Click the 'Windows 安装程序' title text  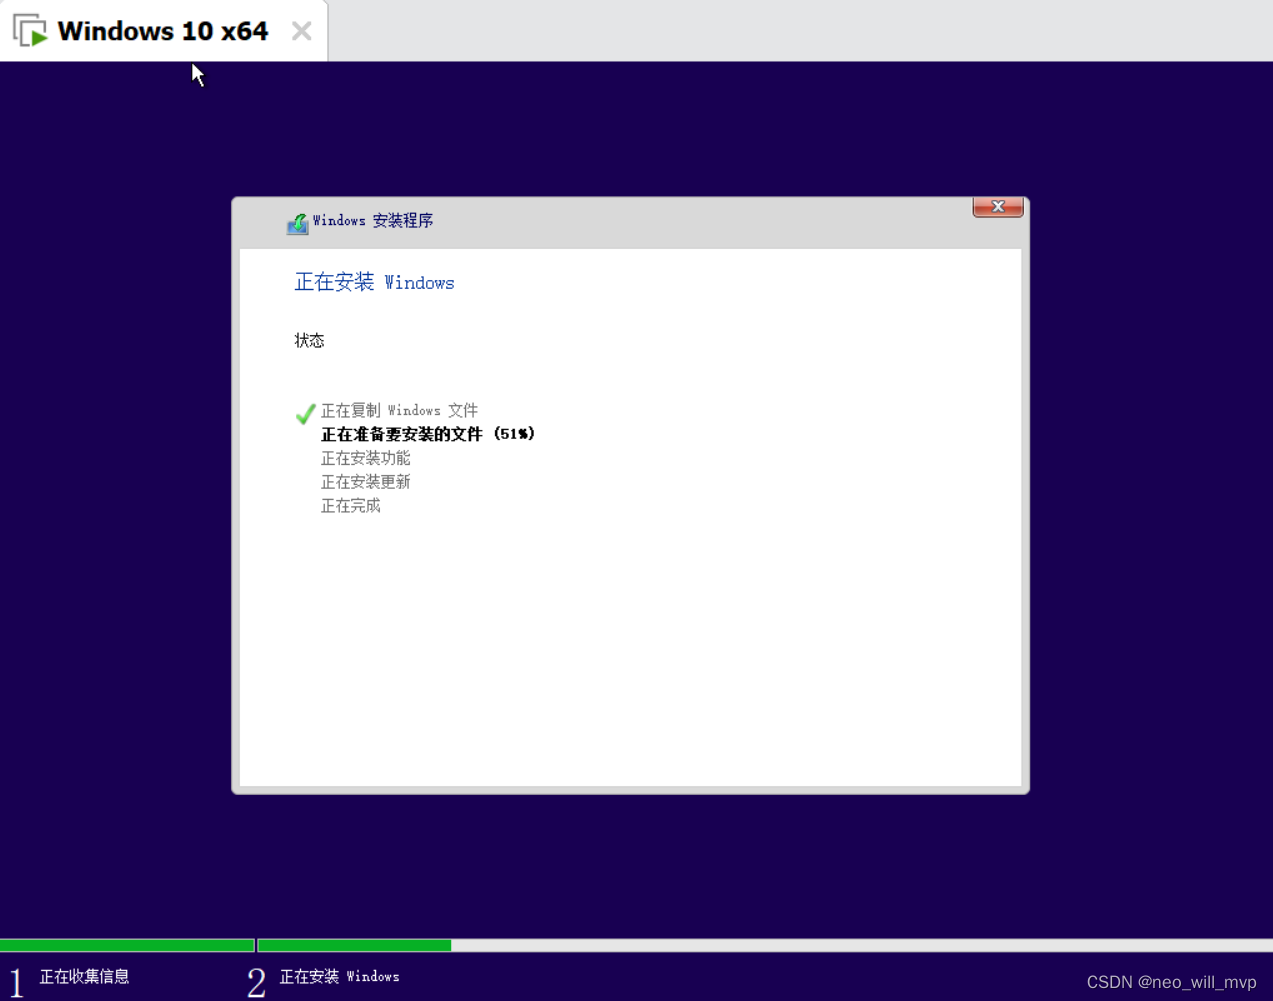click(373, 221)
